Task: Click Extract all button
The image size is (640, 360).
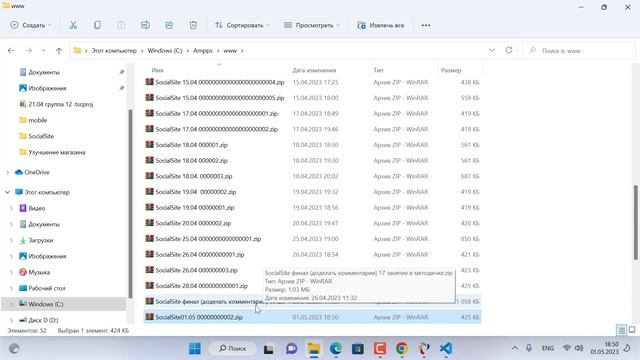Action: pyautogui.click(x=380, y=25)
